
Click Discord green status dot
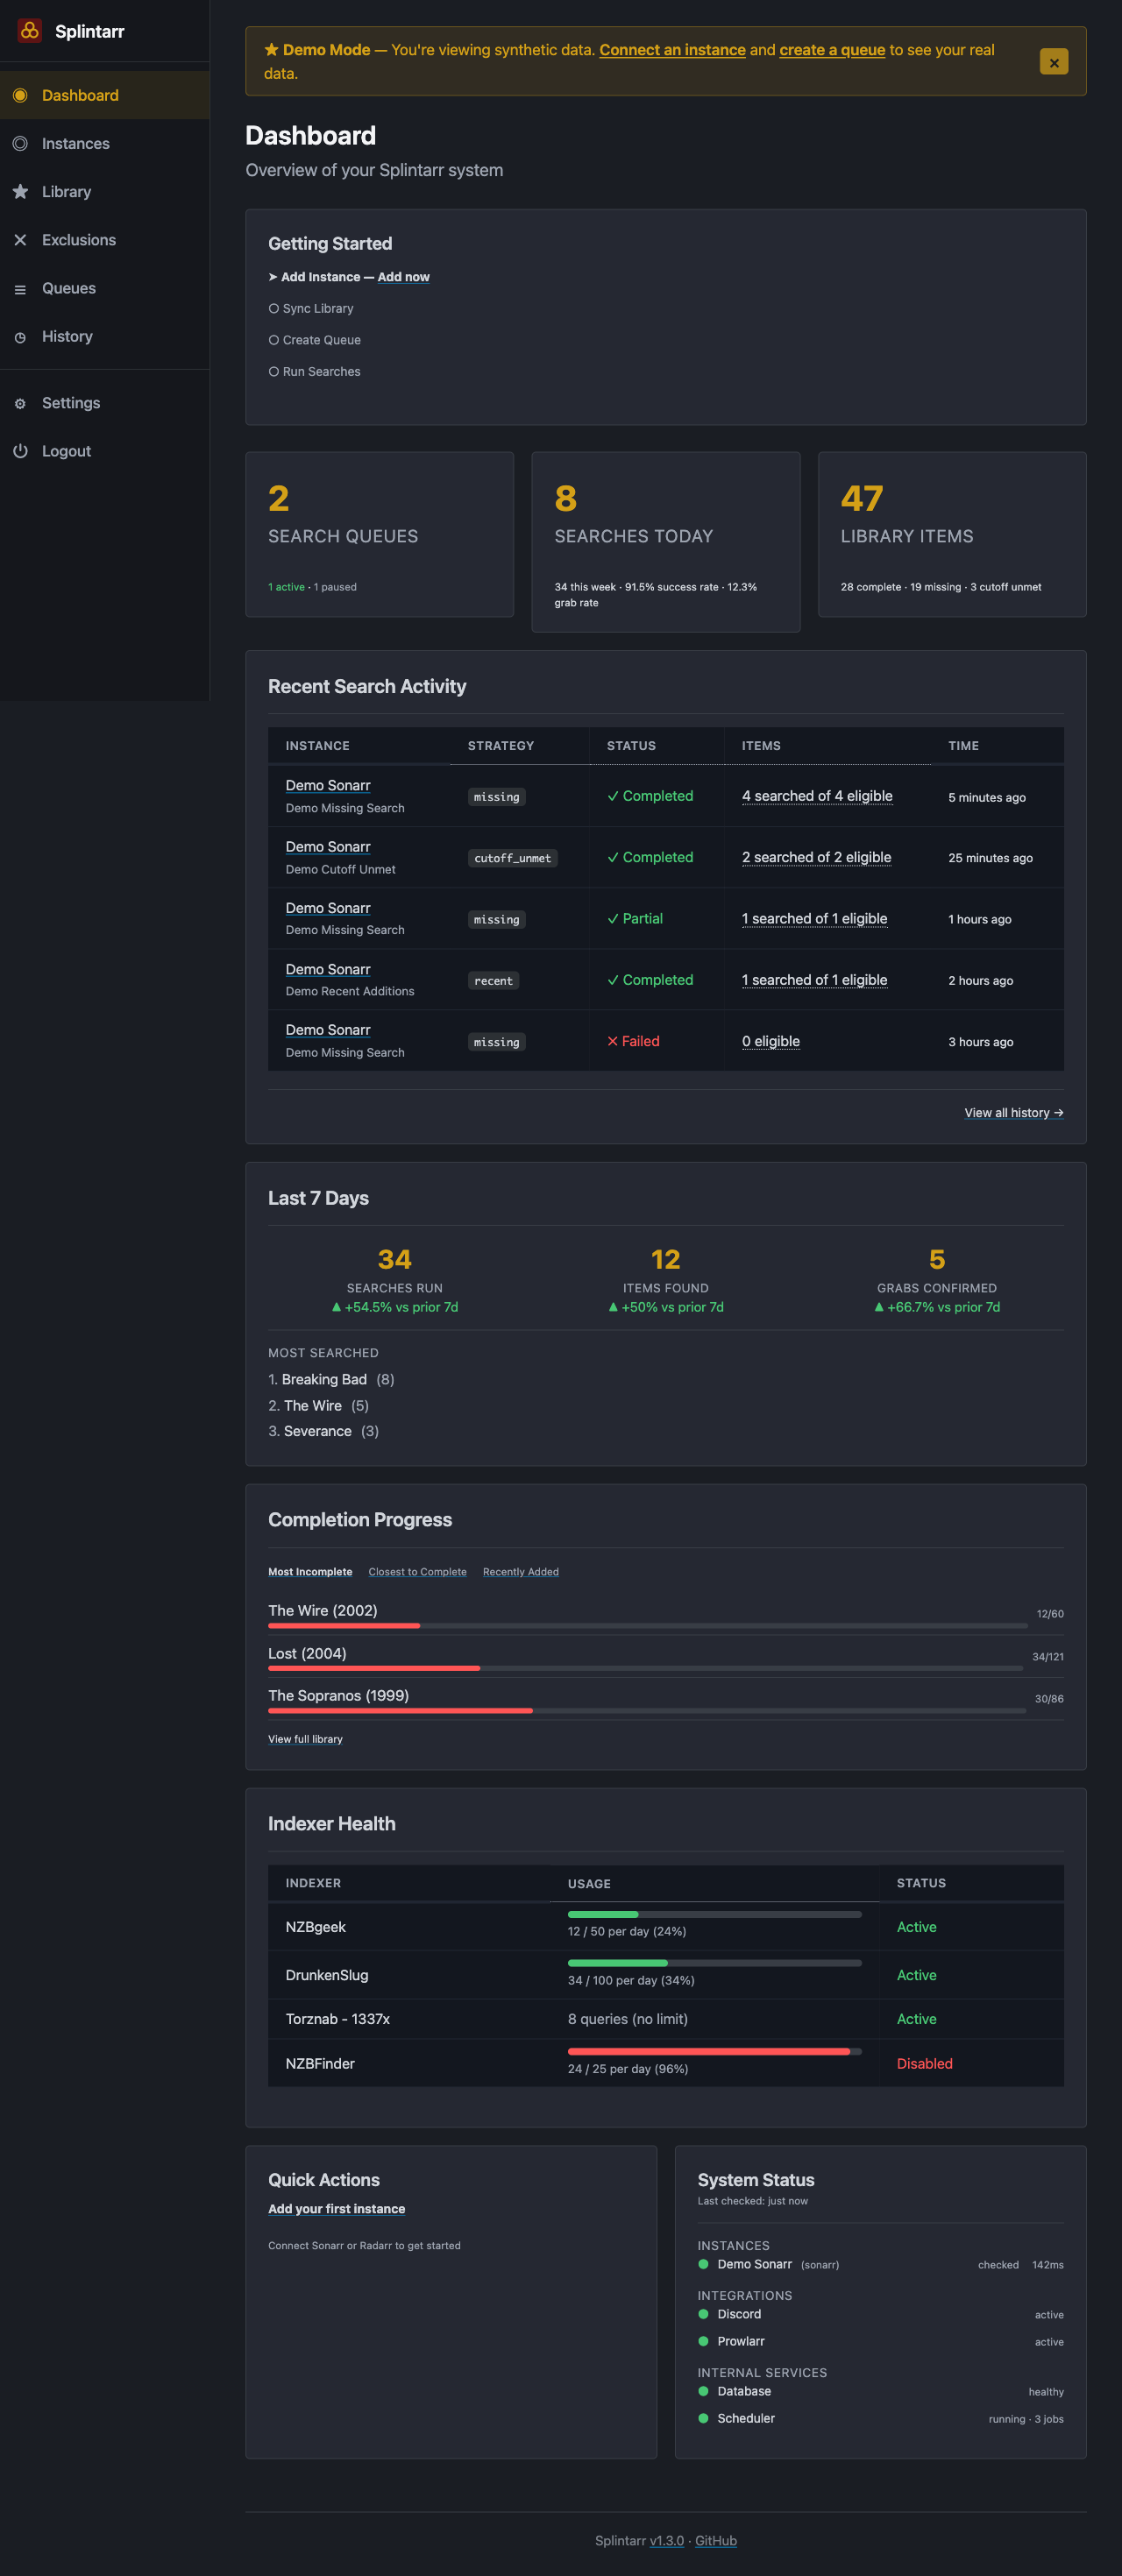703,2314
